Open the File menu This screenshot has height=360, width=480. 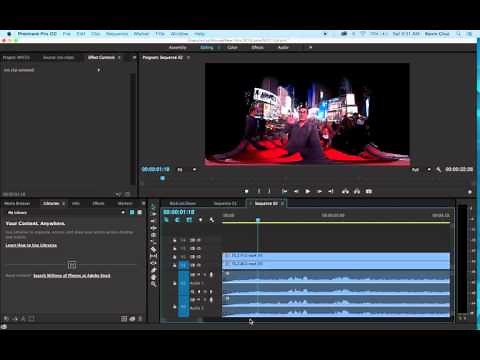[67, 34]
